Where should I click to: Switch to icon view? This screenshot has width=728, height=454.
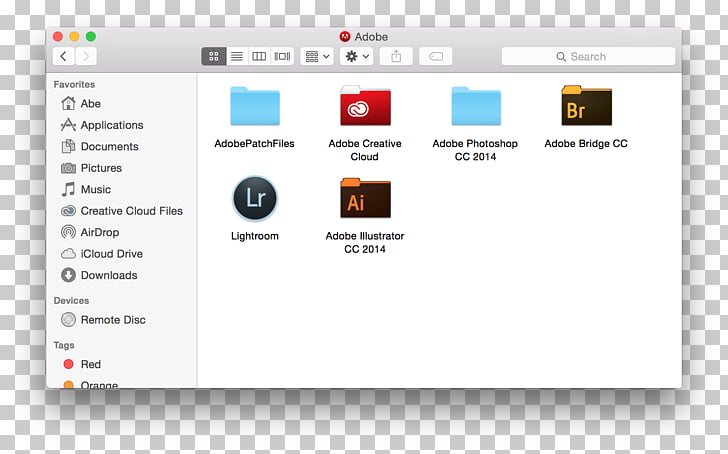click(214, 56)
